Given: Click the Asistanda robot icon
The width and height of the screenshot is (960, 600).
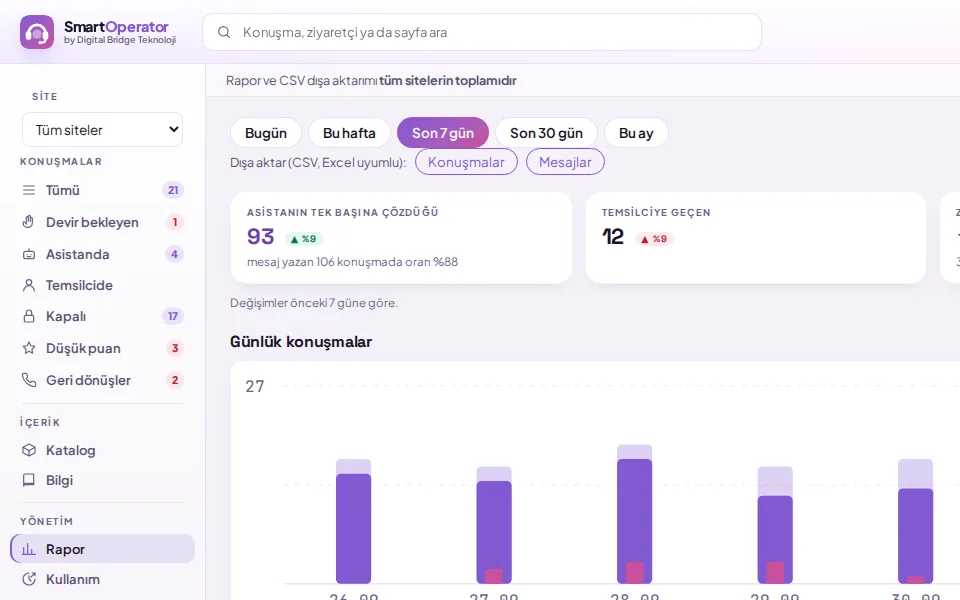Looking at the screenshot, I should pos(29,254).
